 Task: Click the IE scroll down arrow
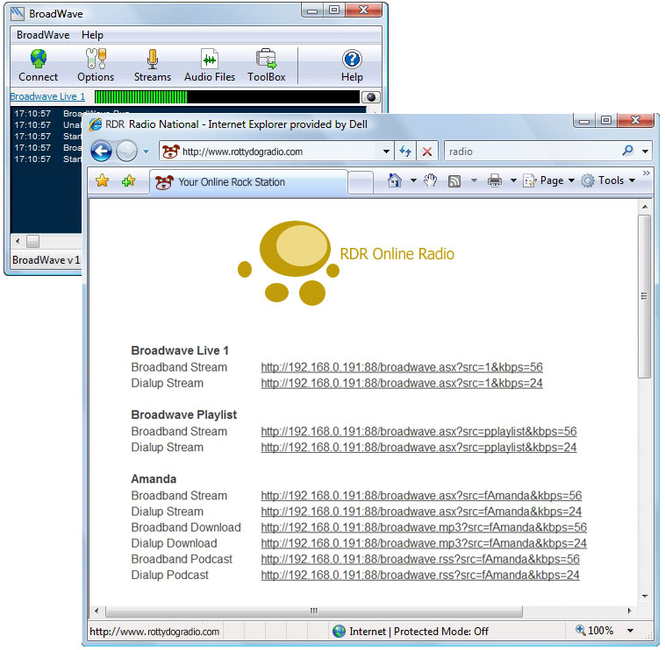(645, 596)
